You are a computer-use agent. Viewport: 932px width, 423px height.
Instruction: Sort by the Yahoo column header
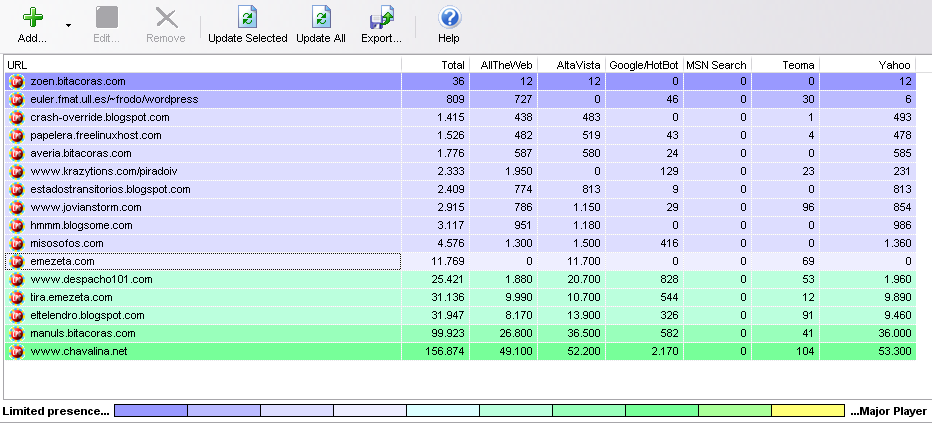(x=867, y=65)
